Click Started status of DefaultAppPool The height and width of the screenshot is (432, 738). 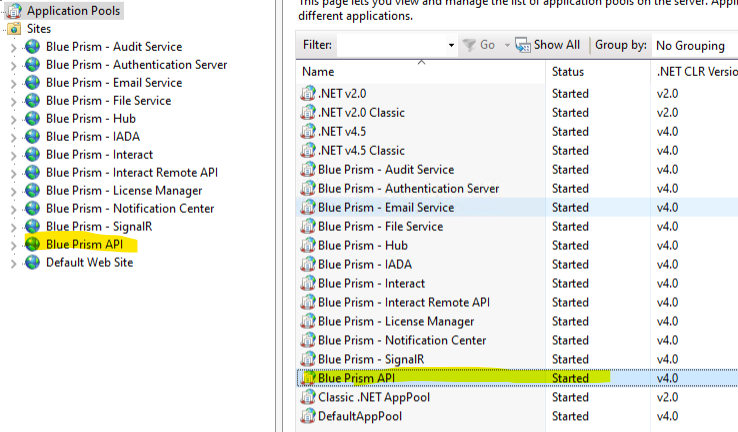point(570,416)
